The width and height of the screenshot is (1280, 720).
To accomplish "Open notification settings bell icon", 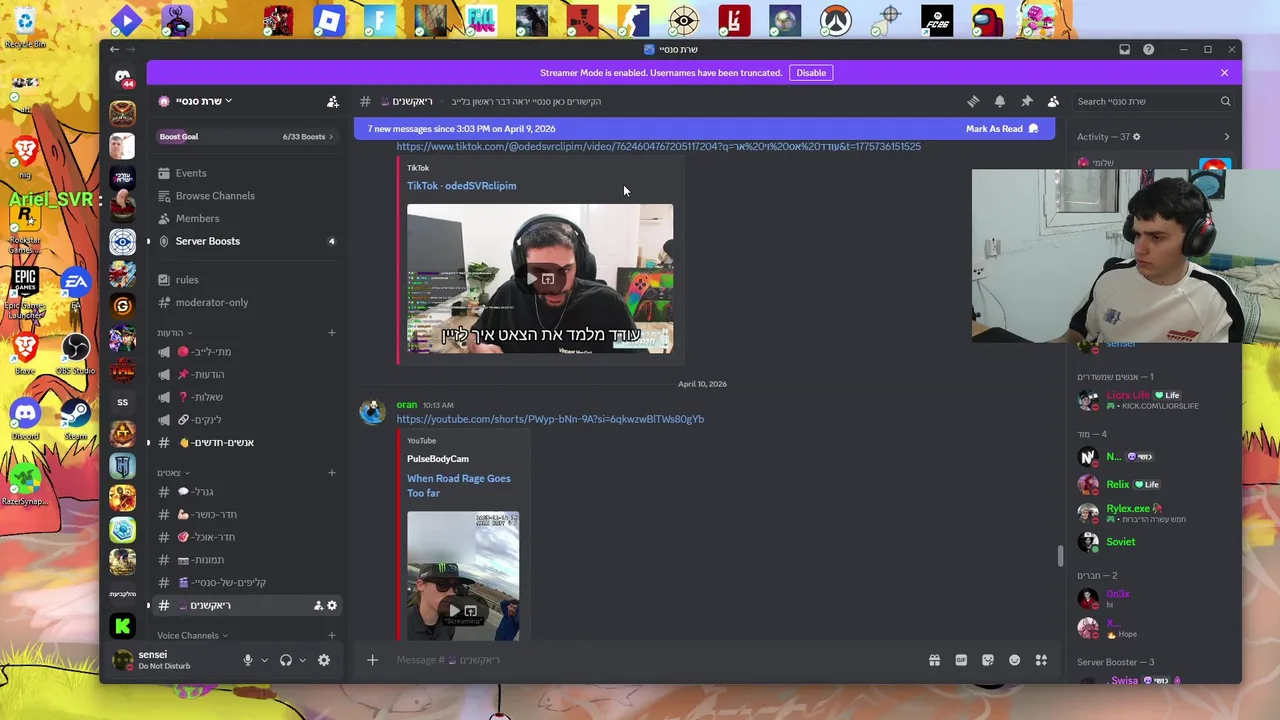I will (x=1000, y=101).
